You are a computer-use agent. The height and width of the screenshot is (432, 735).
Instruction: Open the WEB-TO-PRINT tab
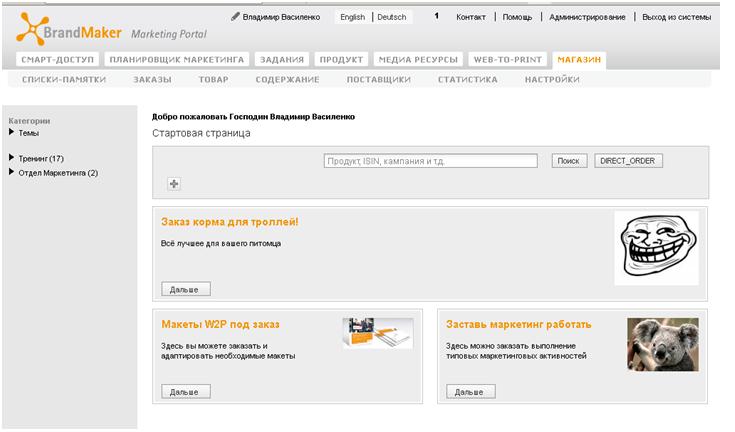click(508, 60)
